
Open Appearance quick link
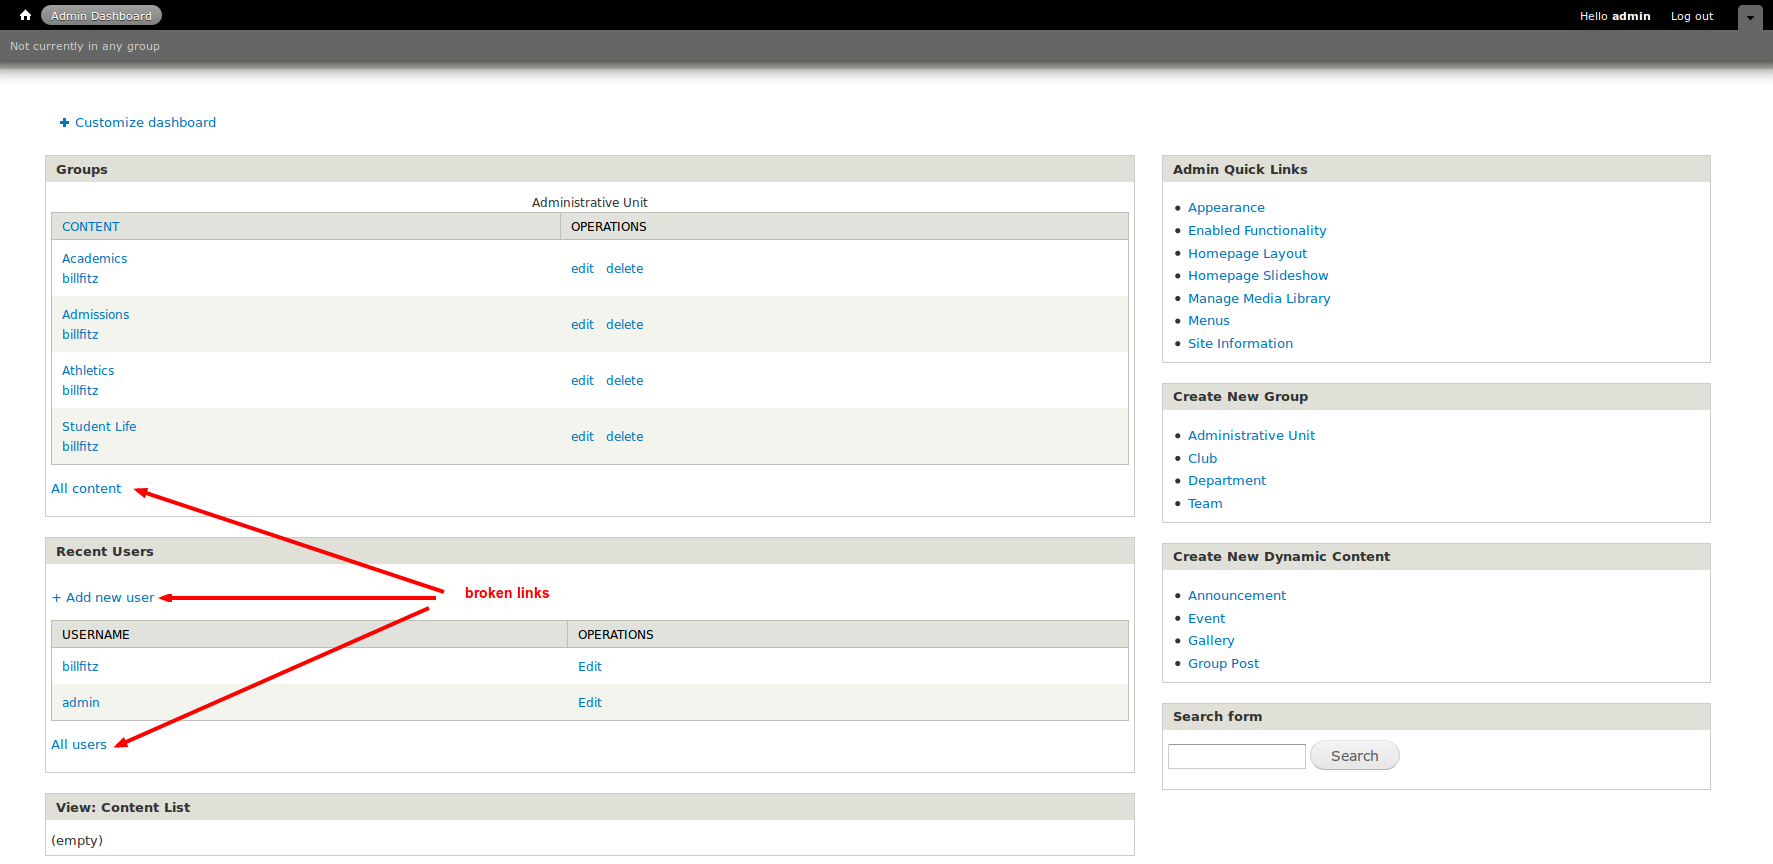(1226, 207)
